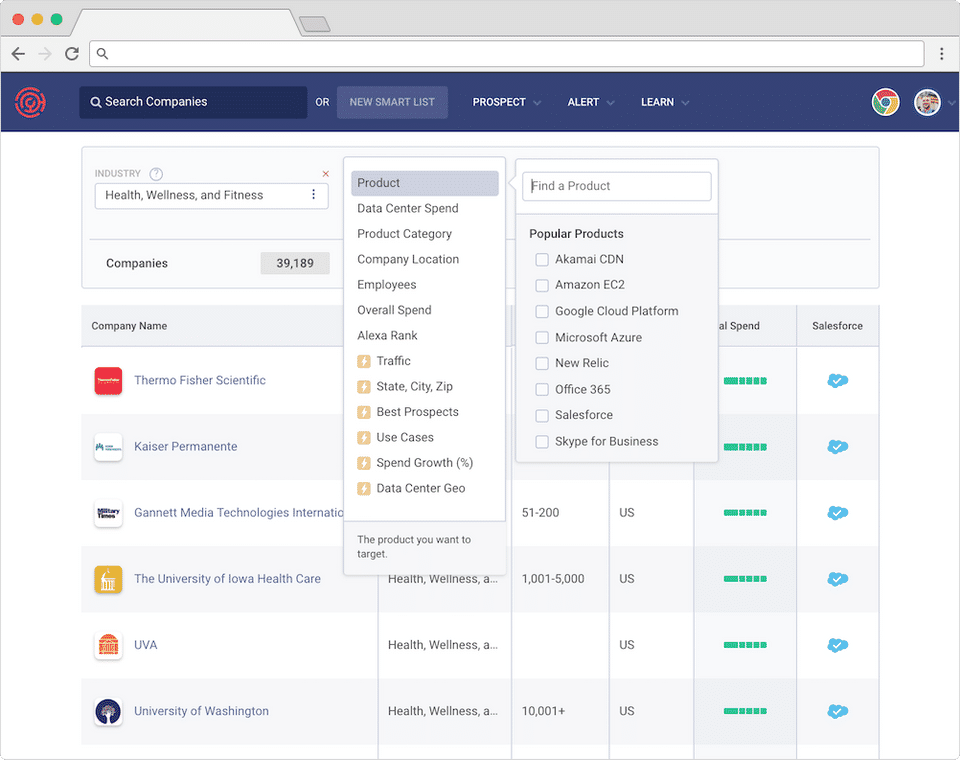
Task: Enable the Google Cloud Platform checkbox
Action: pyautogui.click(x=542, y=311)
